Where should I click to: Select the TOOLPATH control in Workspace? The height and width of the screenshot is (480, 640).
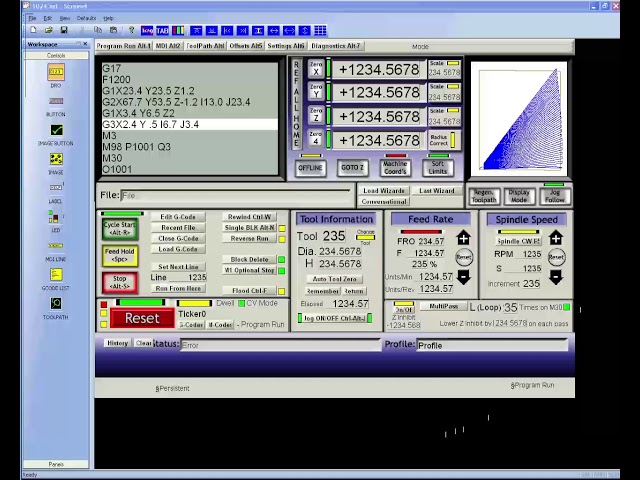point(56,308)
